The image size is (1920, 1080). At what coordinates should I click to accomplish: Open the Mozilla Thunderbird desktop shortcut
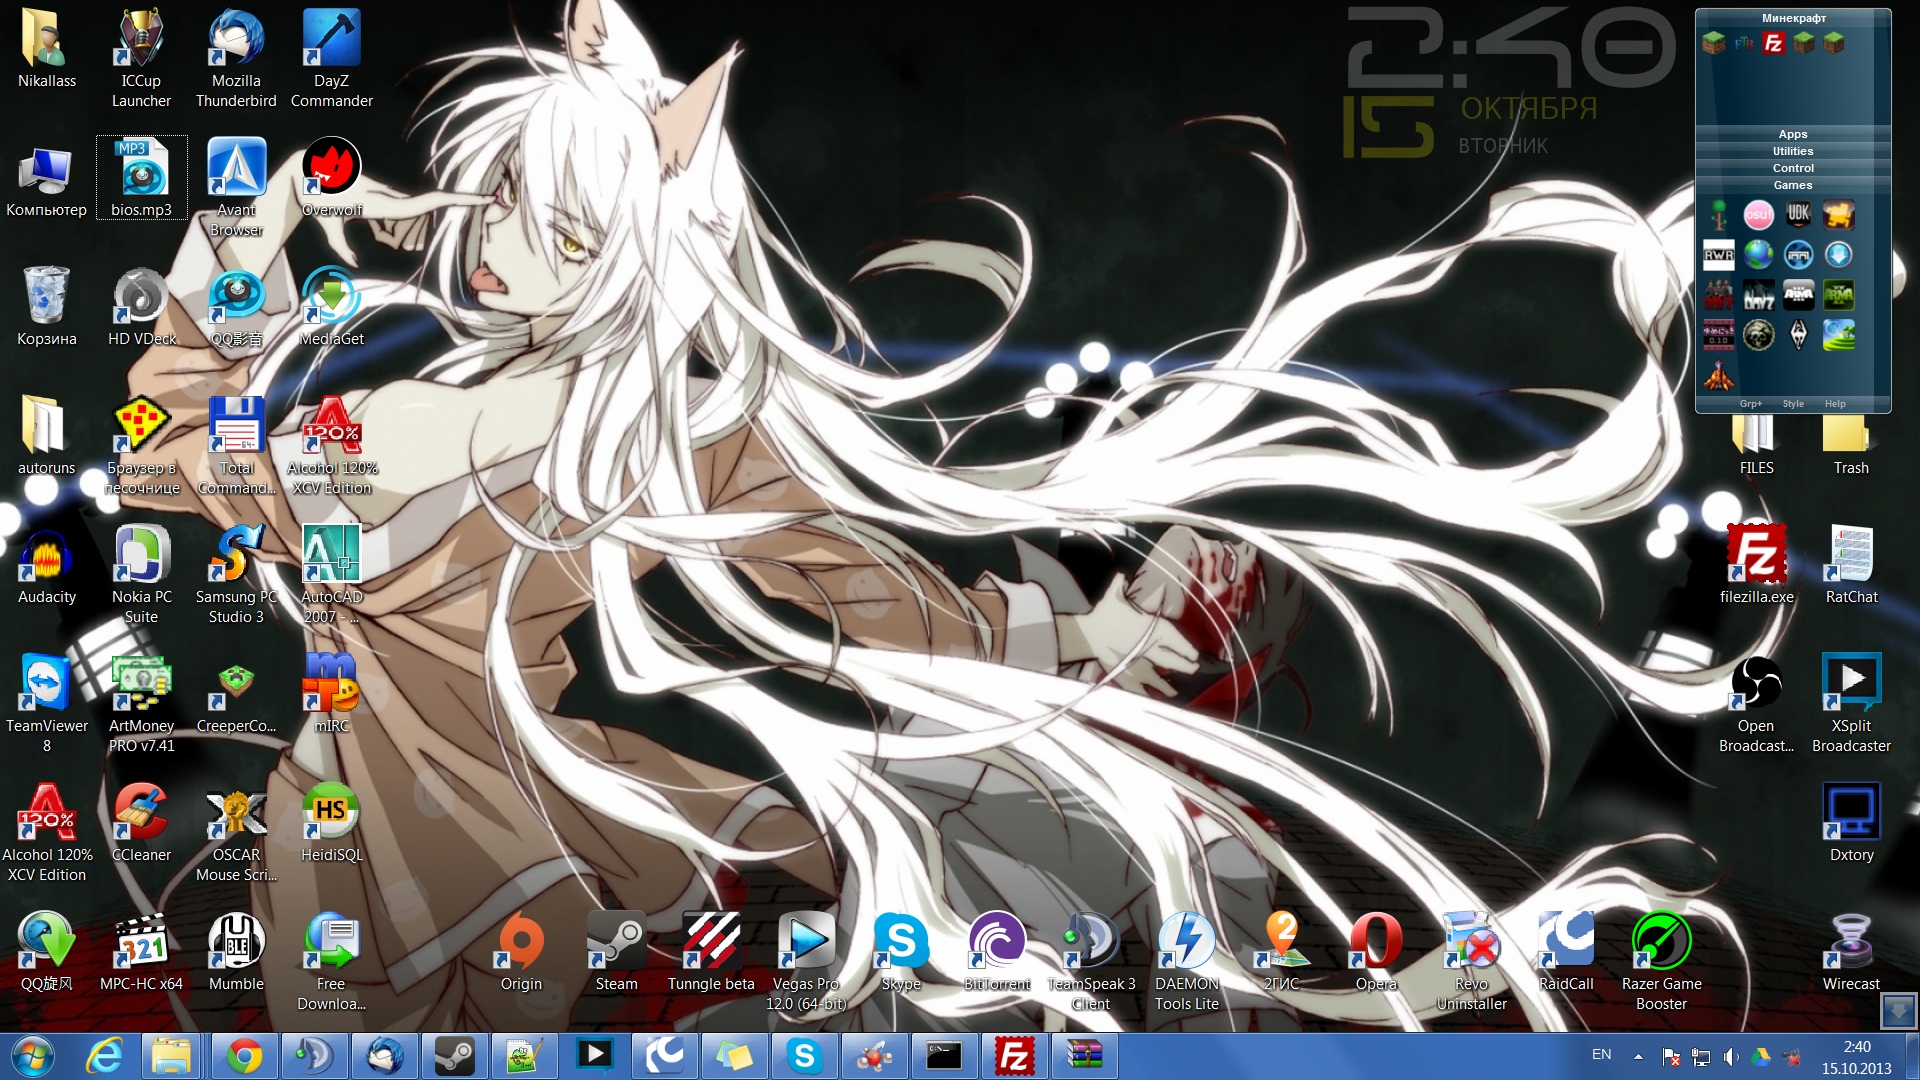pos(236,58)
